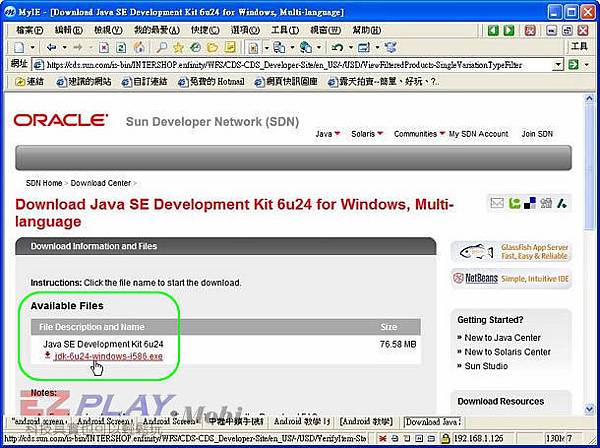Open the 檢視(V) menu
Image resolution: width=600 pixels, height=448 pixels.
click(x=108, y=30)
